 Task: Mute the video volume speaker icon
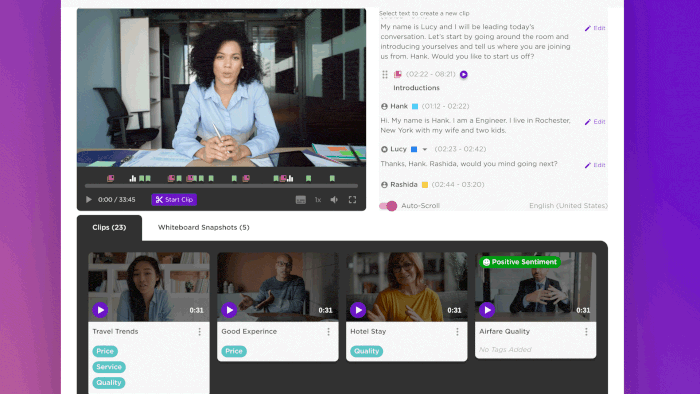pyautogui.click(x=334, y=200)
